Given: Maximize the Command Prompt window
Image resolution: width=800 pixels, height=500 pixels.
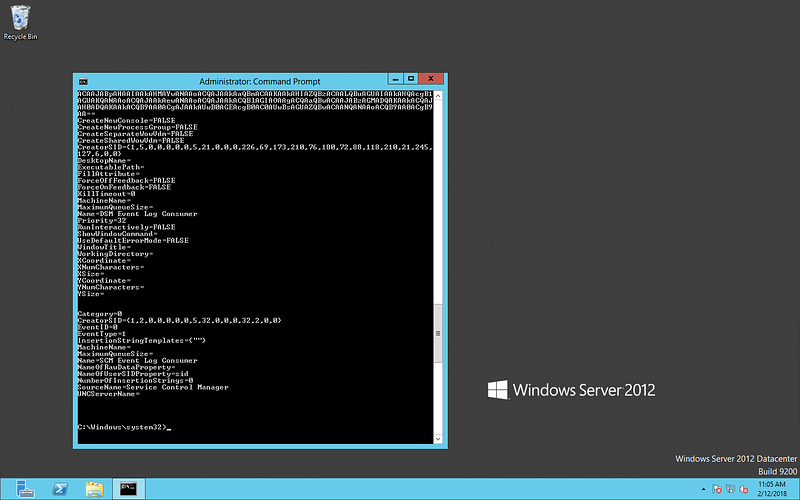Looking at the screenshot, I should pos(411,79).
